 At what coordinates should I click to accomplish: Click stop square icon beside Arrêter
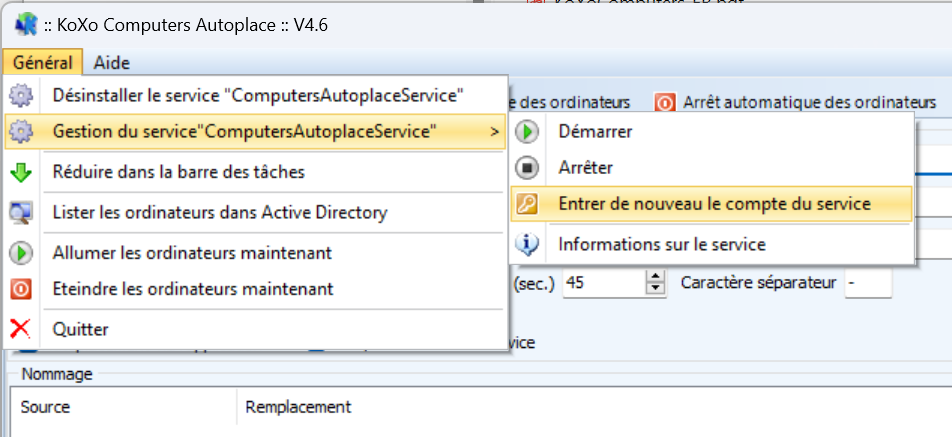[527, 168]
